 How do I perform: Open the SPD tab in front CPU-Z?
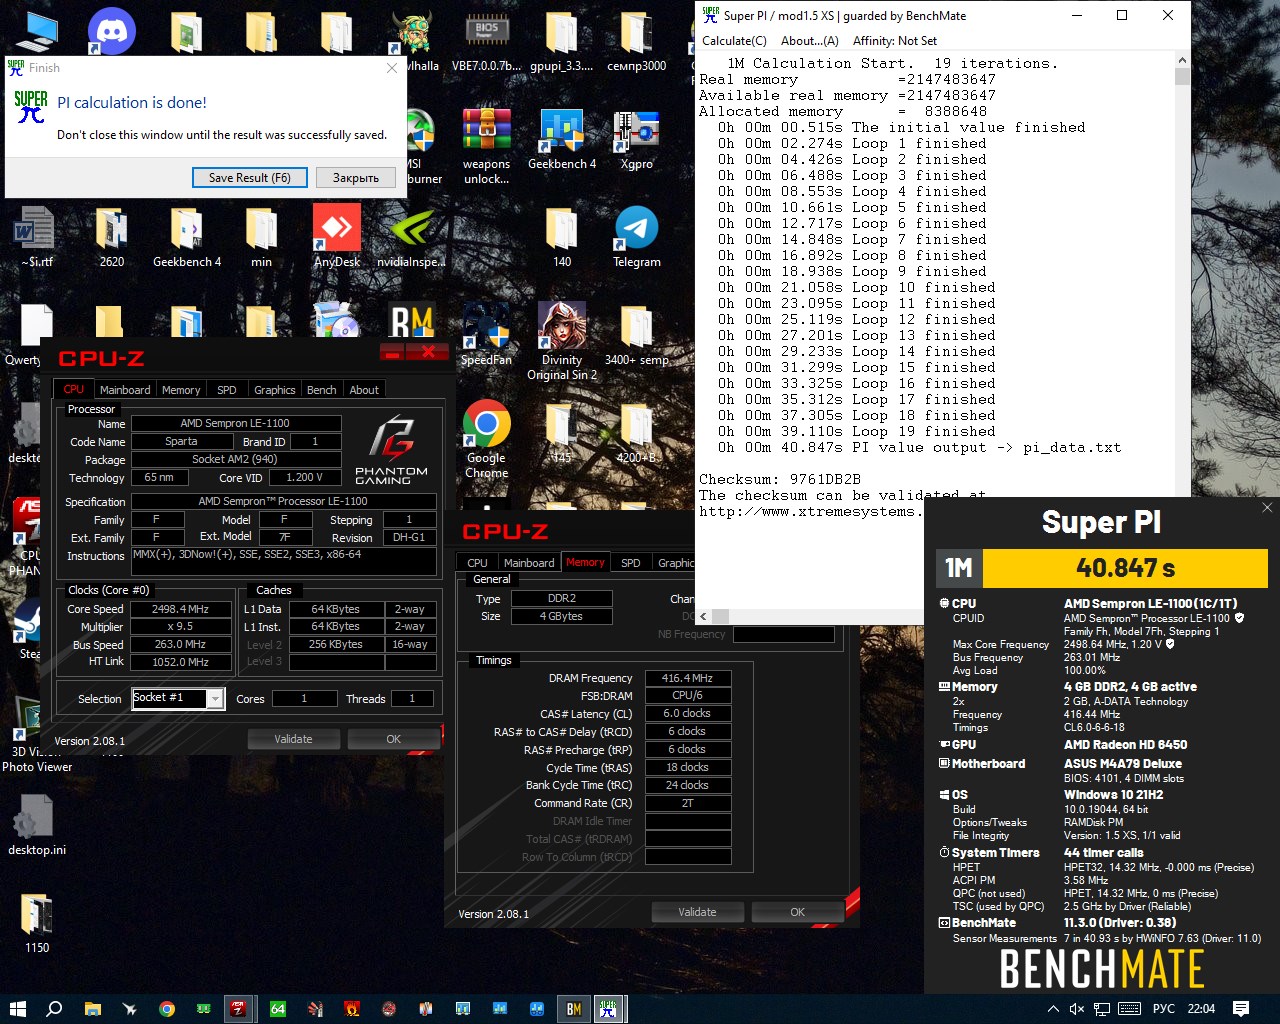point(227,390)
